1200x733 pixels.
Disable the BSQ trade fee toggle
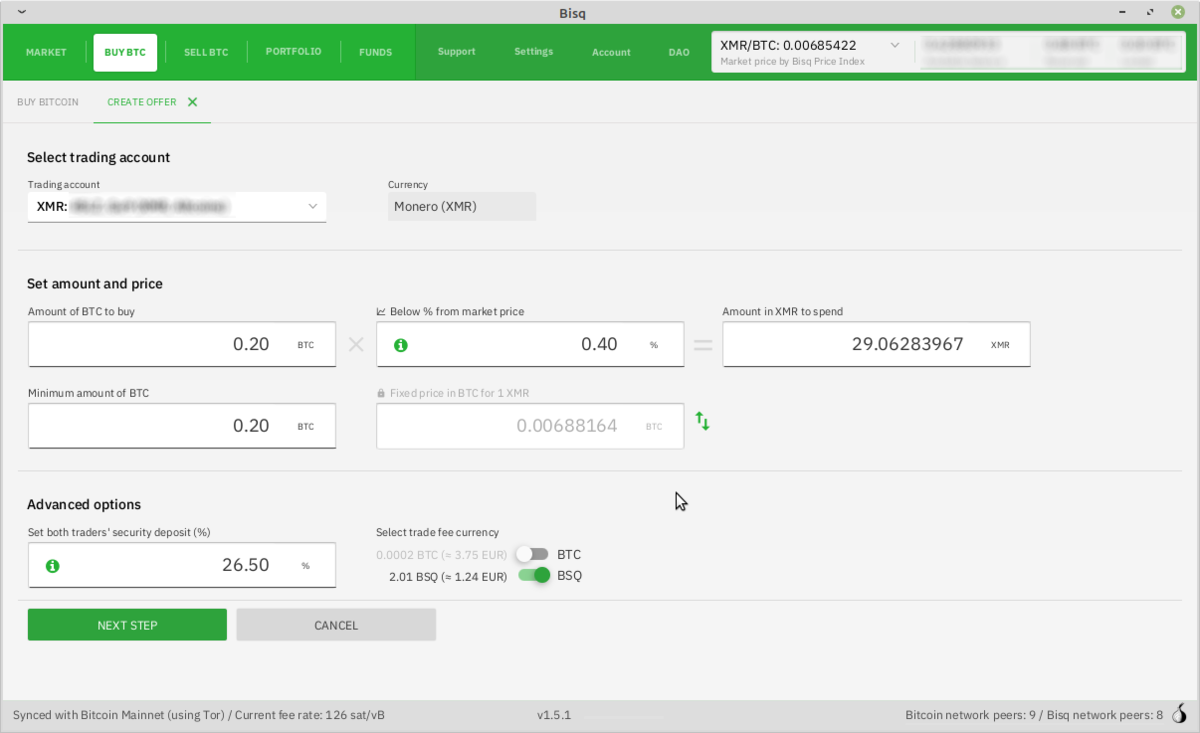click(x=535, y=575)
